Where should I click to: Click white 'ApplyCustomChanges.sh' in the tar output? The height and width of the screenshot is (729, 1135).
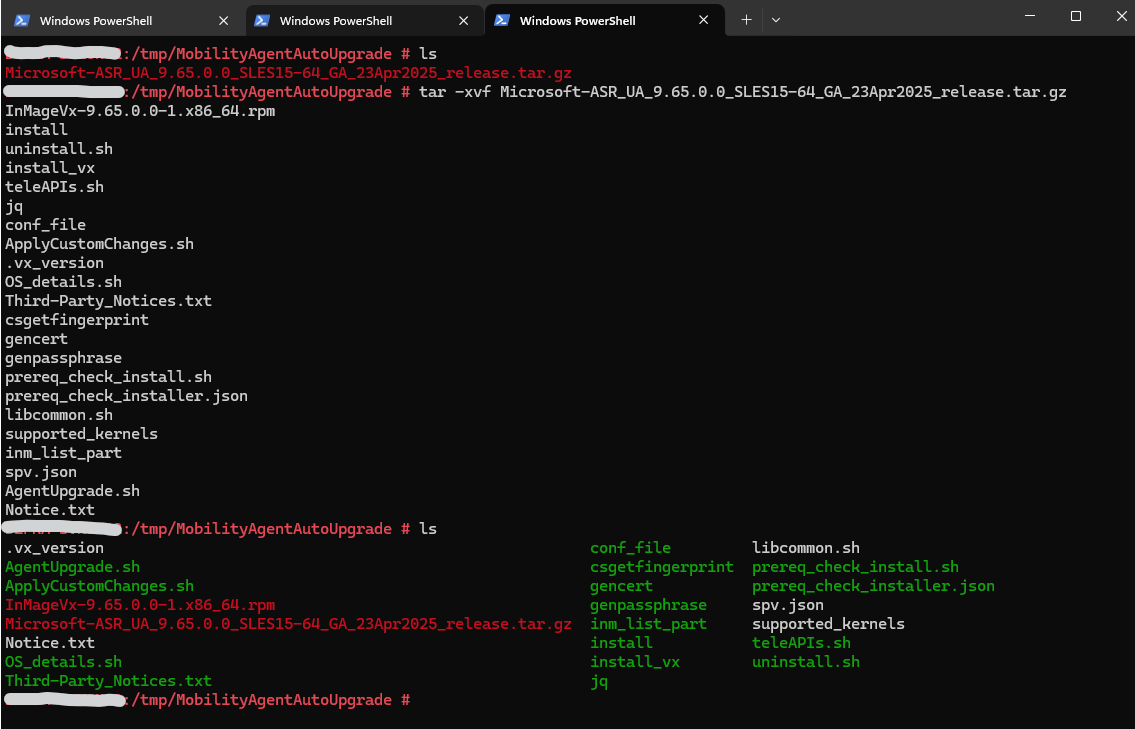pyautogui.click(x=99, y=244)
